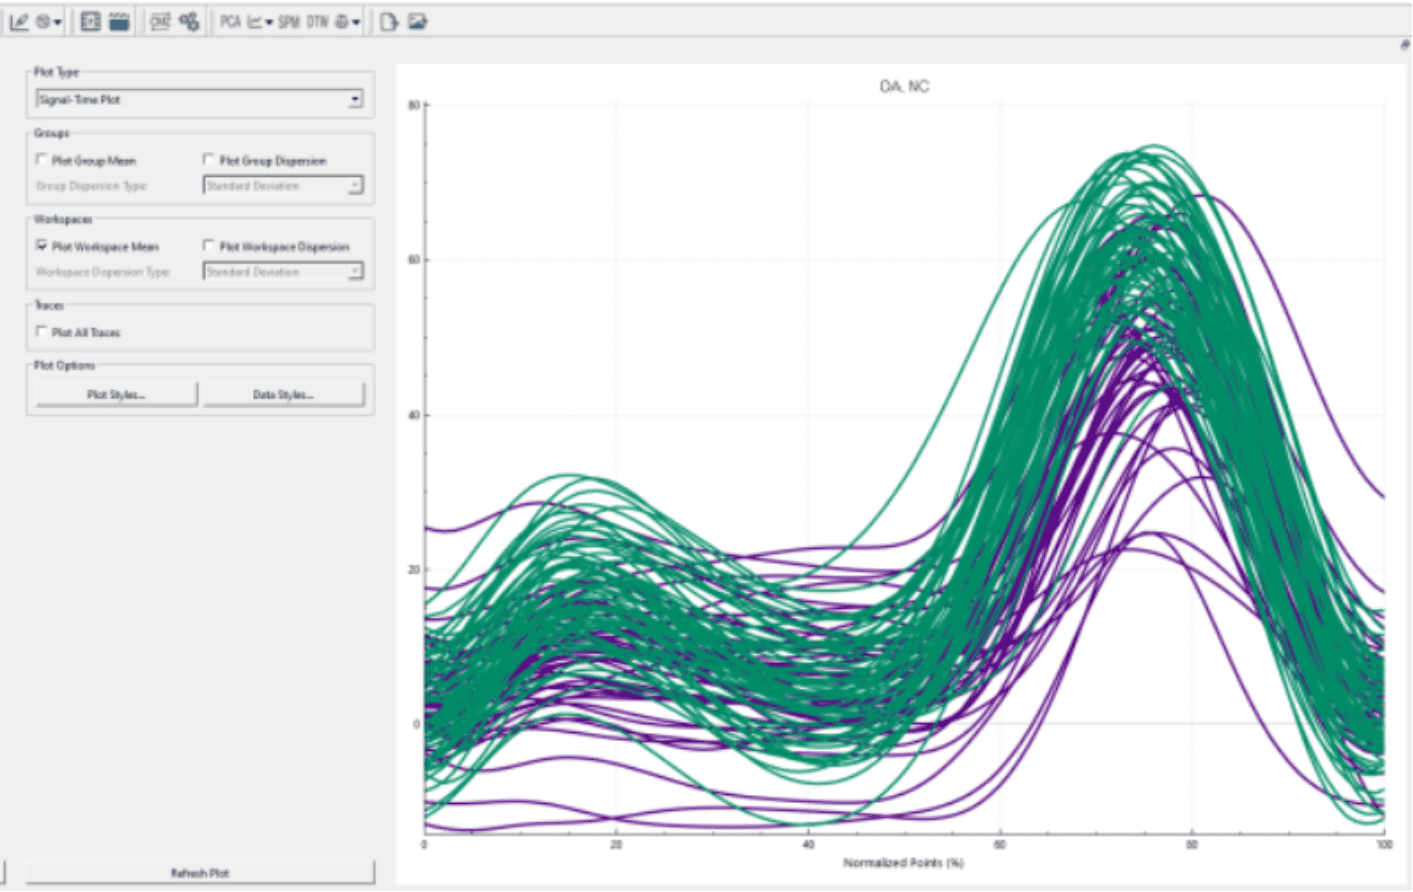
Task: Check the Plot Group Dispersion option
Action: point(209,160)
